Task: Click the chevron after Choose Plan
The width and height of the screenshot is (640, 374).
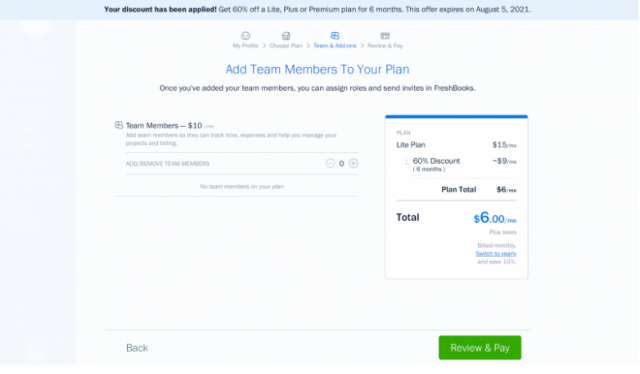Action: tap(308, 46)
